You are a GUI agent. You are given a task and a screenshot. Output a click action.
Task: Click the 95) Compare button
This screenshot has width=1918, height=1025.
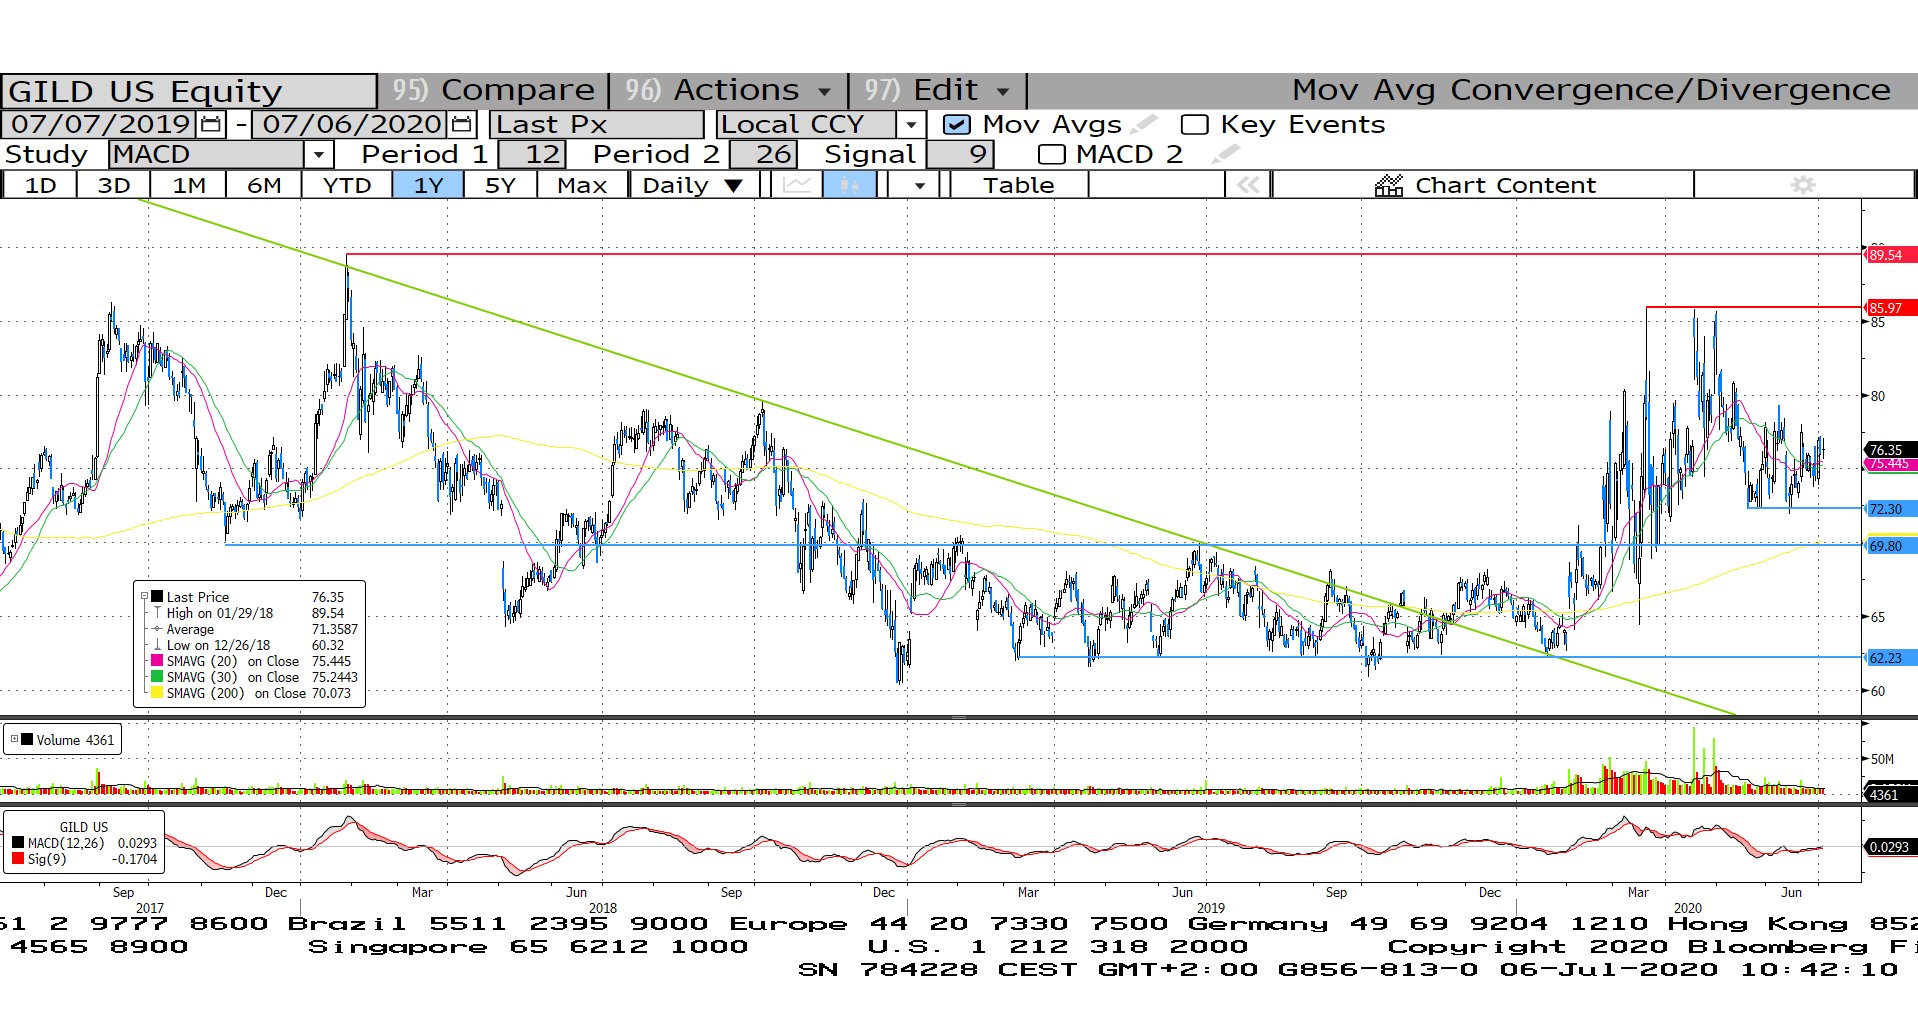click(x=493, y=90)
